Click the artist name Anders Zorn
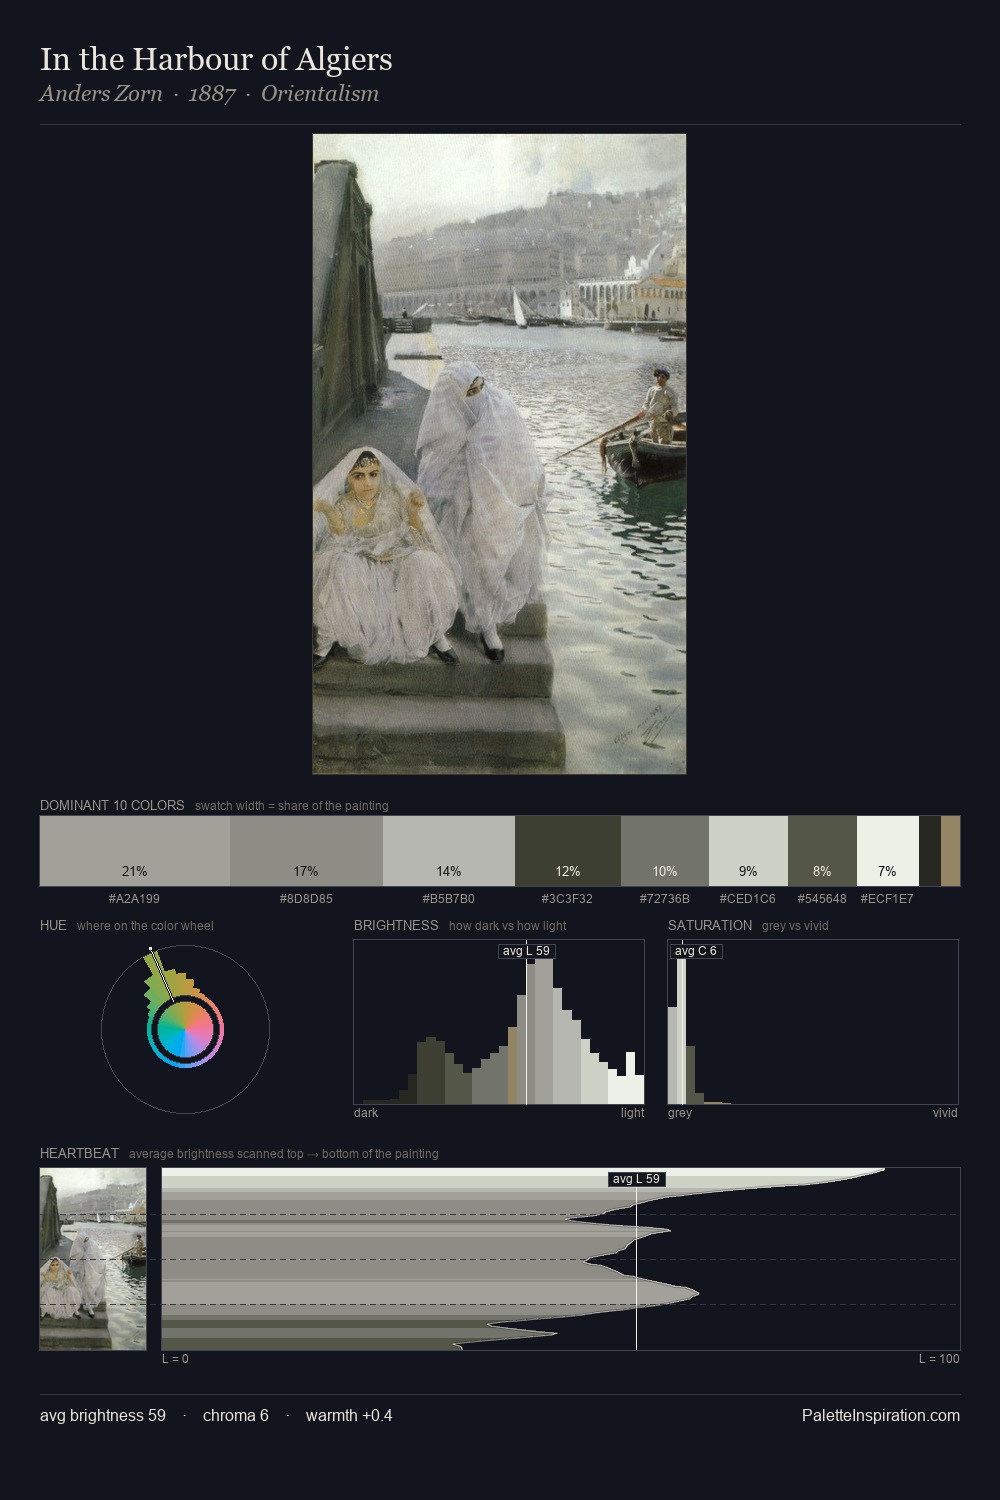Screen dimensions: 1000x1500 click(101, 94)
